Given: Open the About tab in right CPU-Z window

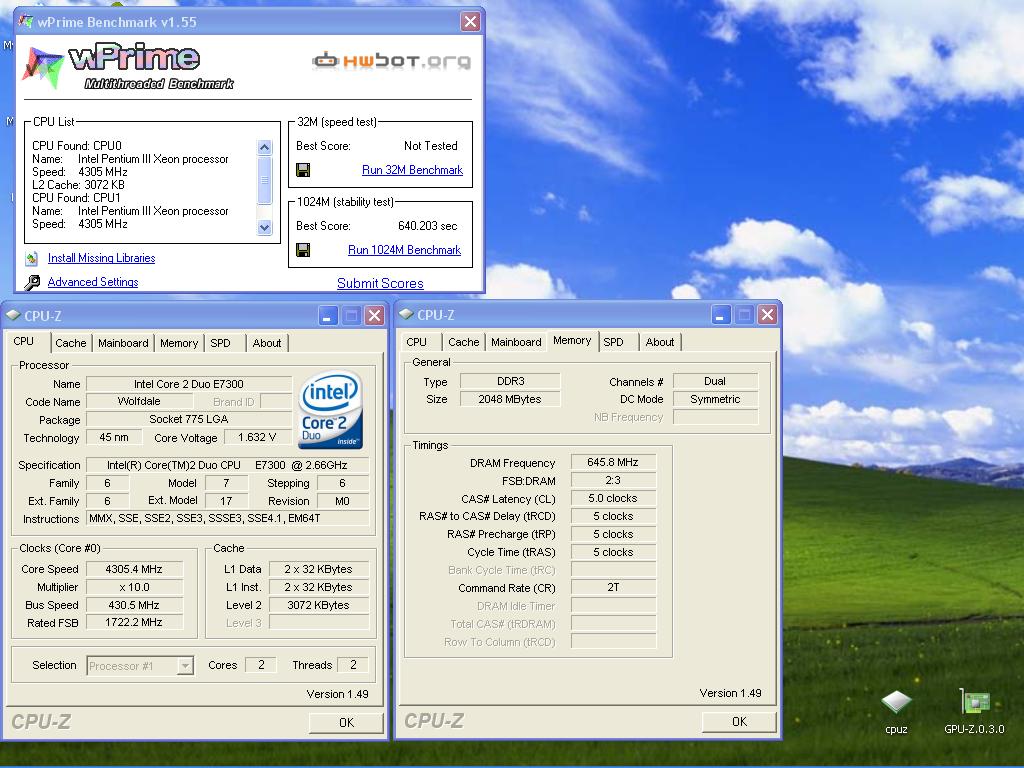Looking at the screenshot, I should click(660, 342).
